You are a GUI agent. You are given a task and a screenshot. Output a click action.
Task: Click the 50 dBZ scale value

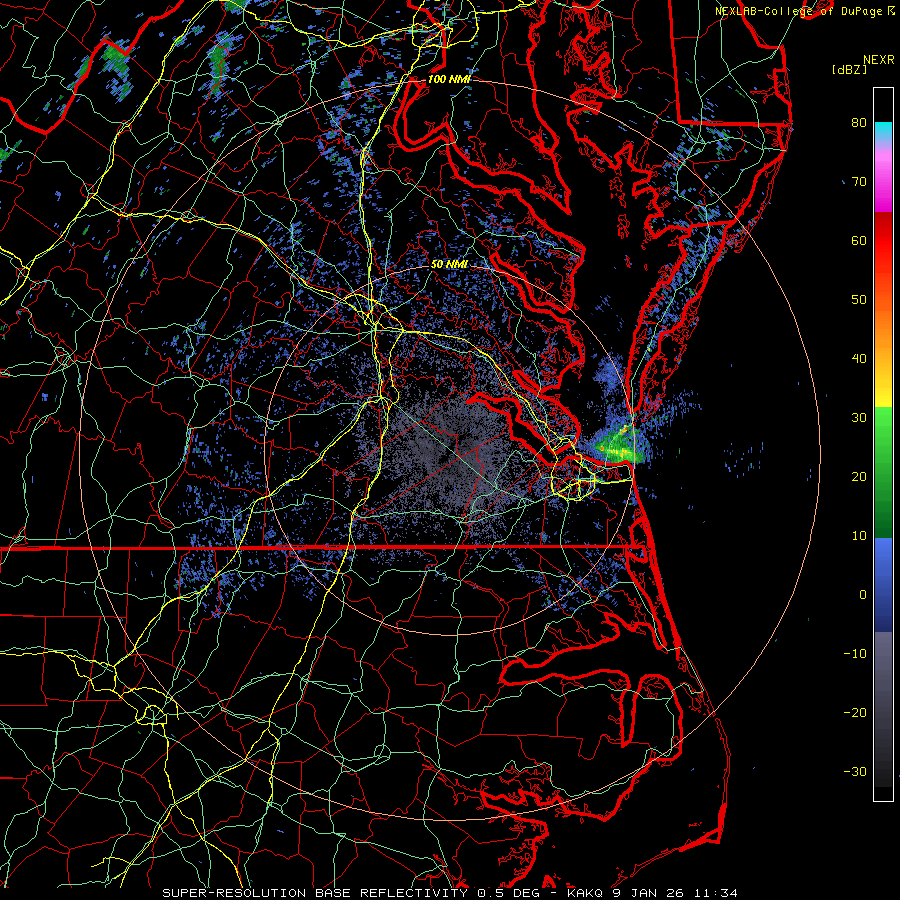(859, 300)
